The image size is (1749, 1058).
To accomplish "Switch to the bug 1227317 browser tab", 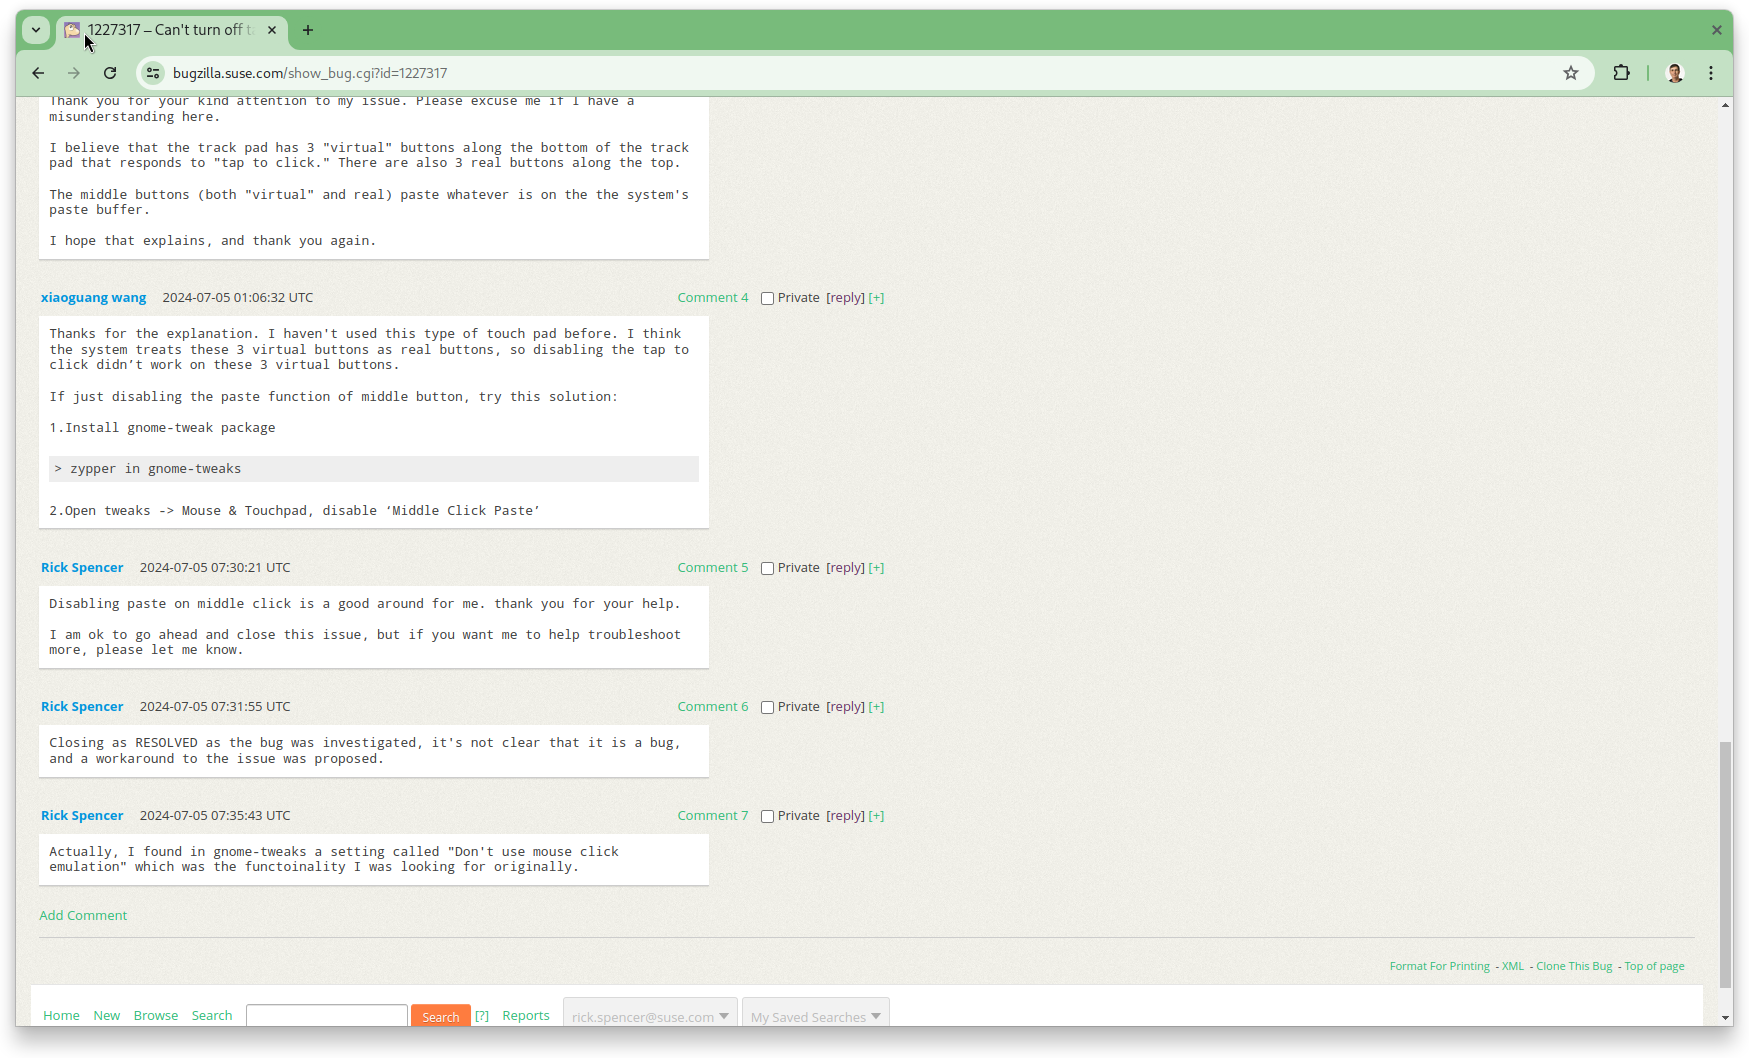I will pyautogui.click(x=165, y=30).
